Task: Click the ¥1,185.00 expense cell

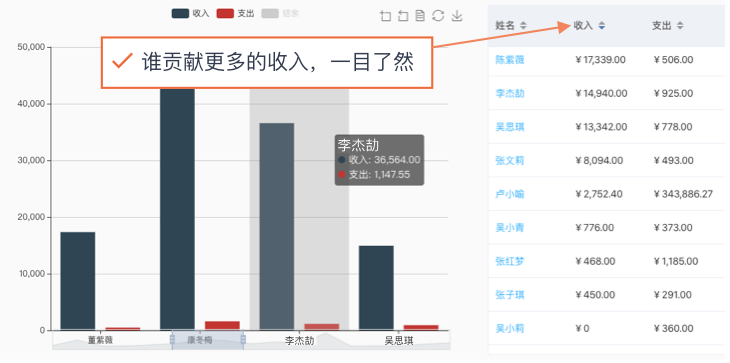Action: (x=676, y=262)
